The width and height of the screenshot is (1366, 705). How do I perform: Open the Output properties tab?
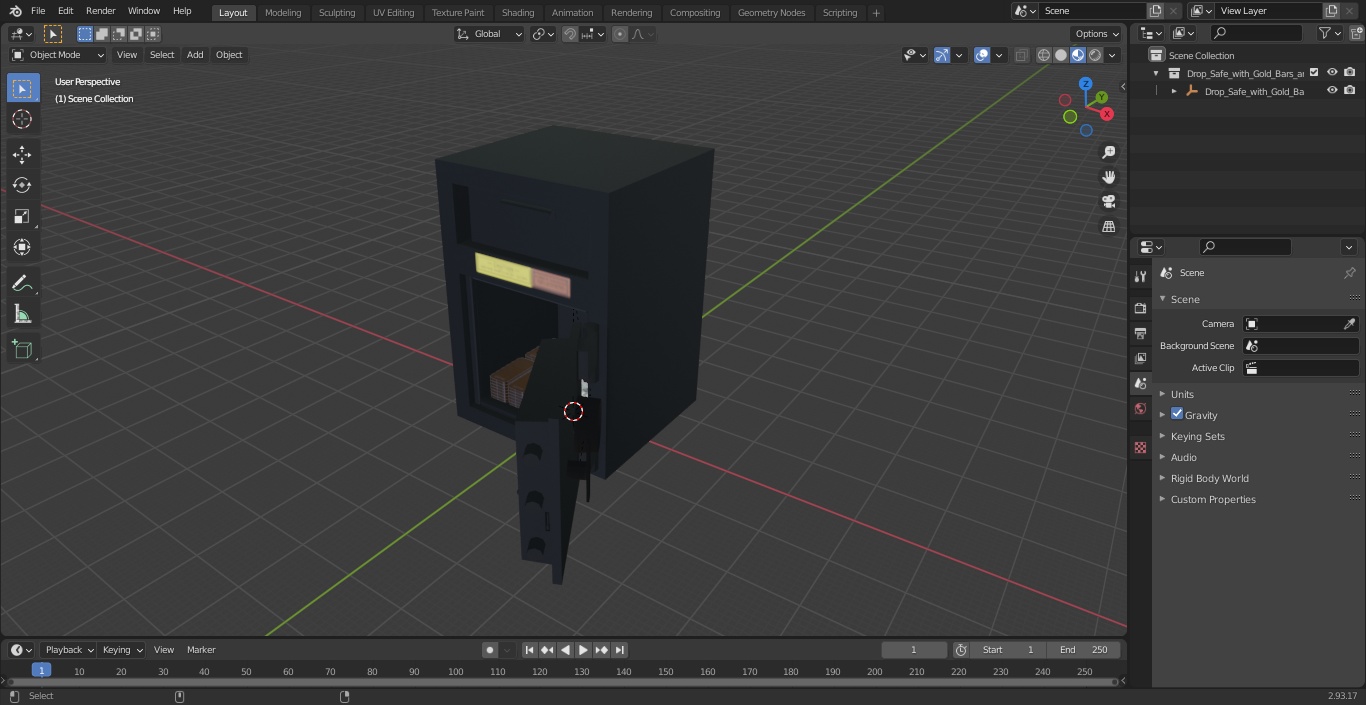(x=1140, y=333)
